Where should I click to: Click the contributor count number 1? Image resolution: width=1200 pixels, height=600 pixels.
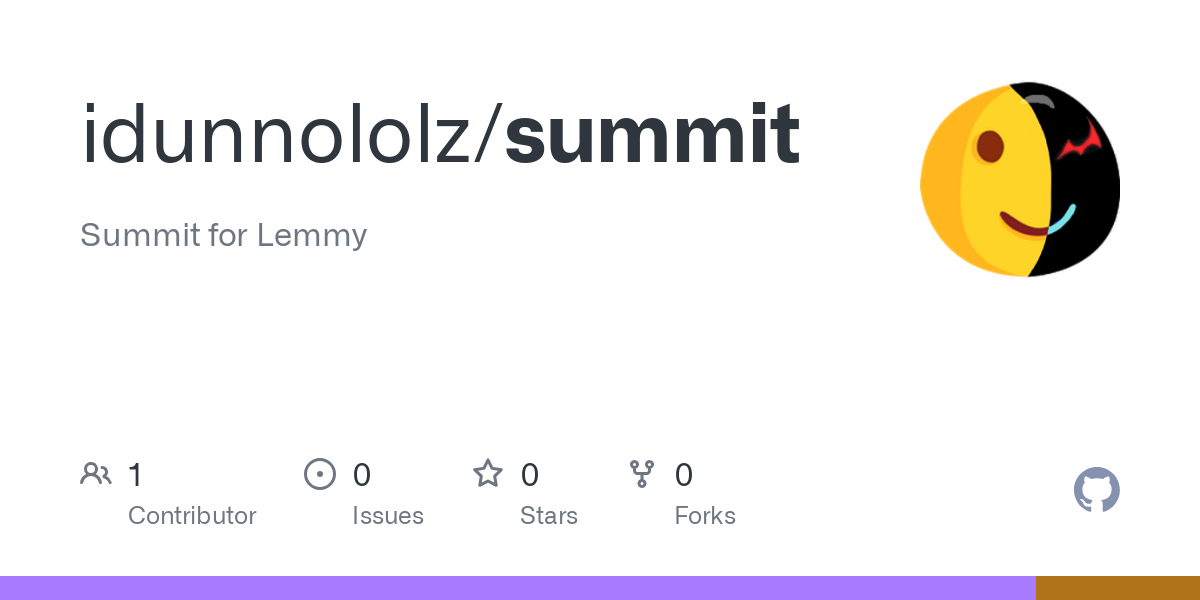135,475
